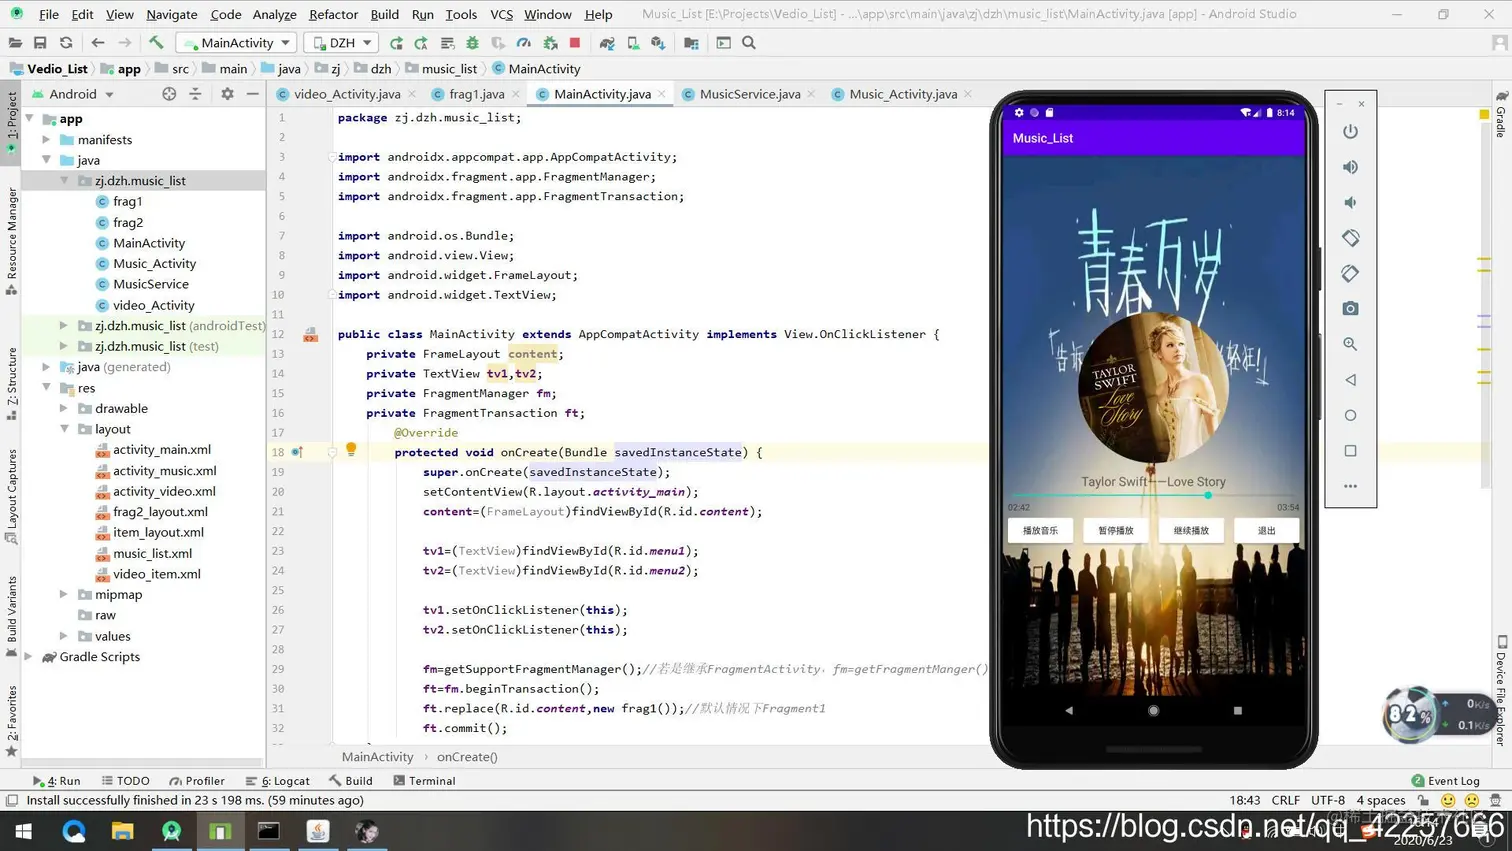Open the Refactor menu

pos(333,14)
